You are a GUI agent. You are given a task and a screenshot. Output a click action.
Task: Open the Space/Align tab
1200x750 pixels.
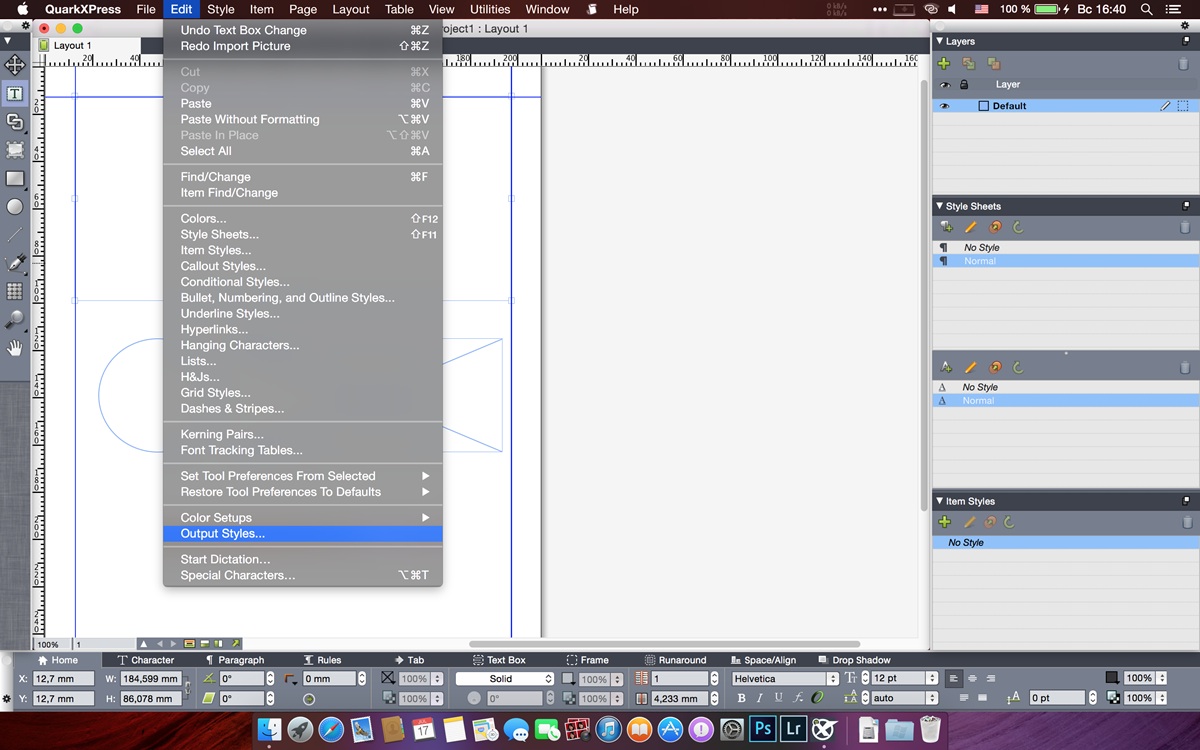coord(765,660)
